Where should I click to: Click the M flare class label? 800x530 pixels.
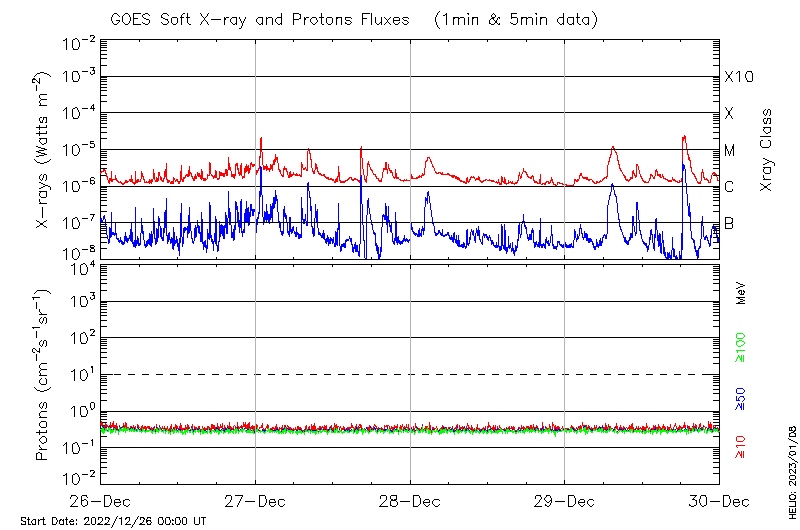730,151
